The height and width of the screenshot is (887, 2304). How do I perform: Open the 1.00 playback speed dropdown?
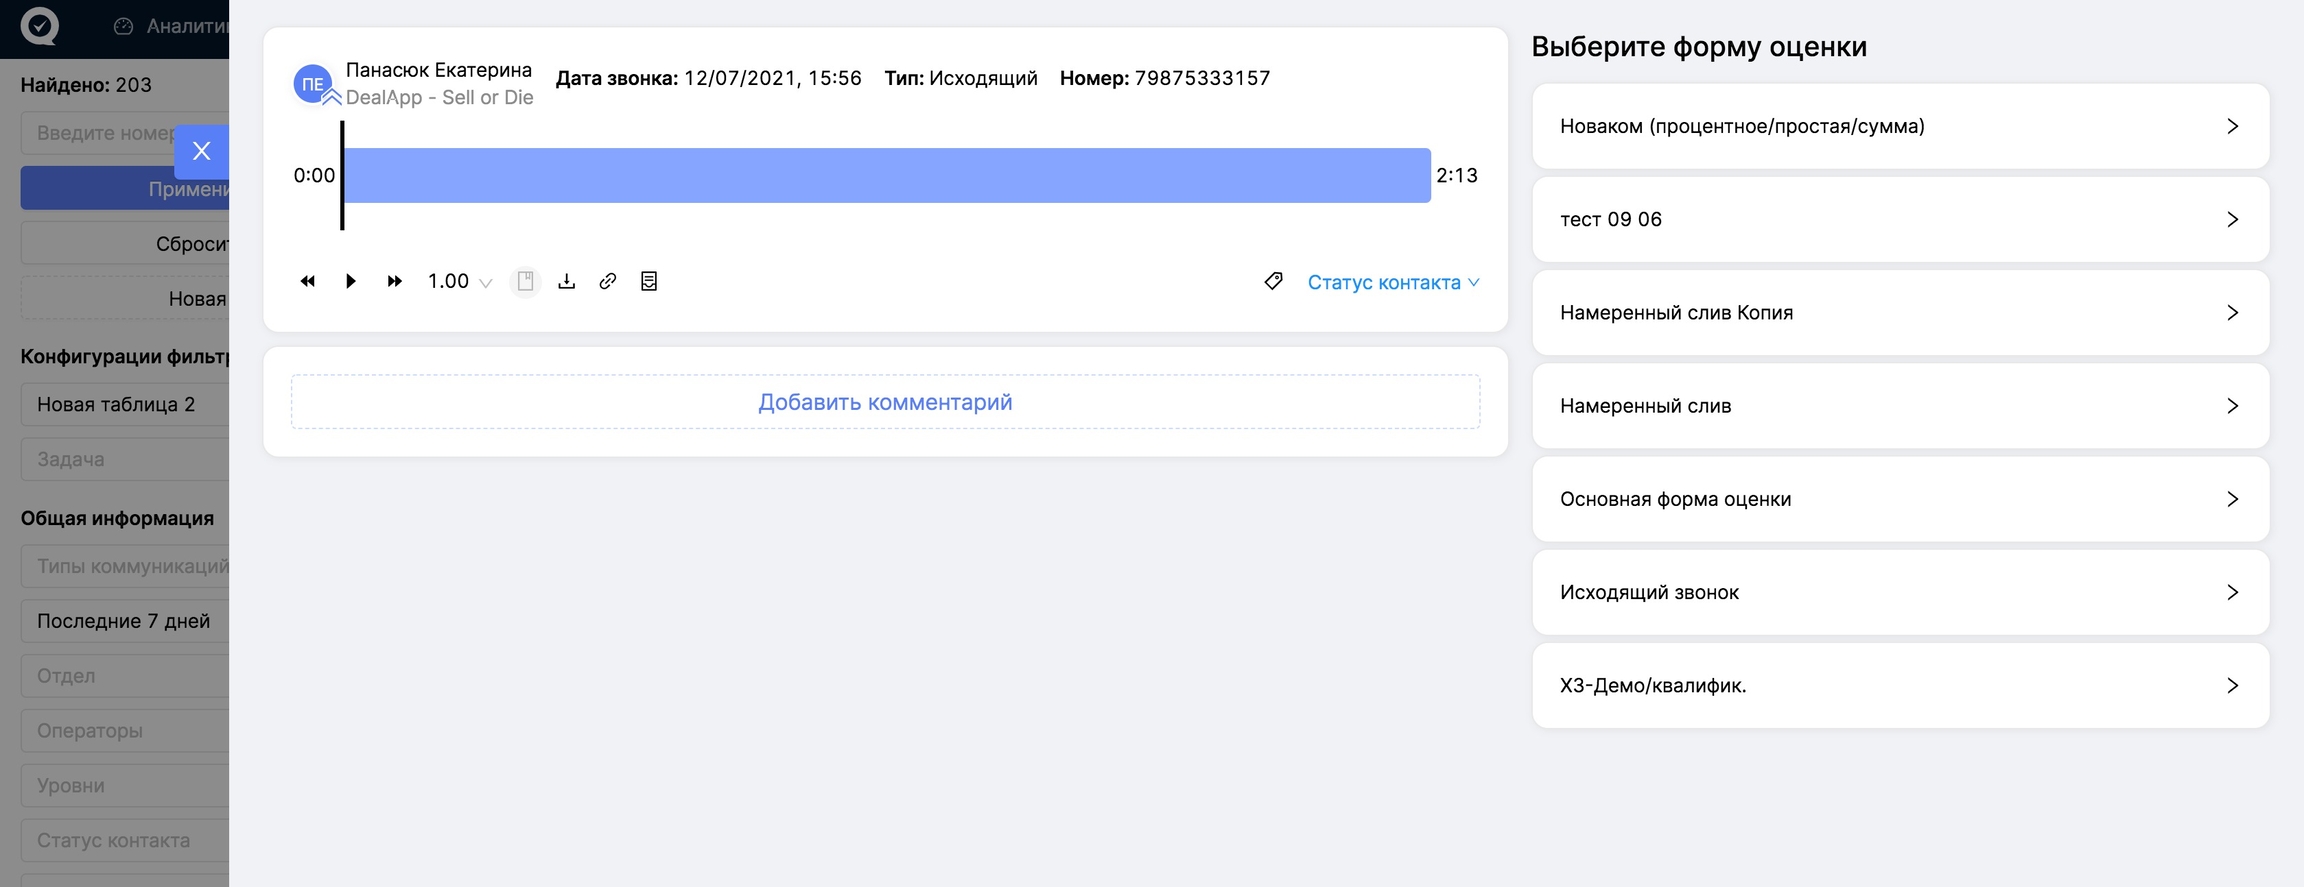pyautogui.click(x=459, y=281)
